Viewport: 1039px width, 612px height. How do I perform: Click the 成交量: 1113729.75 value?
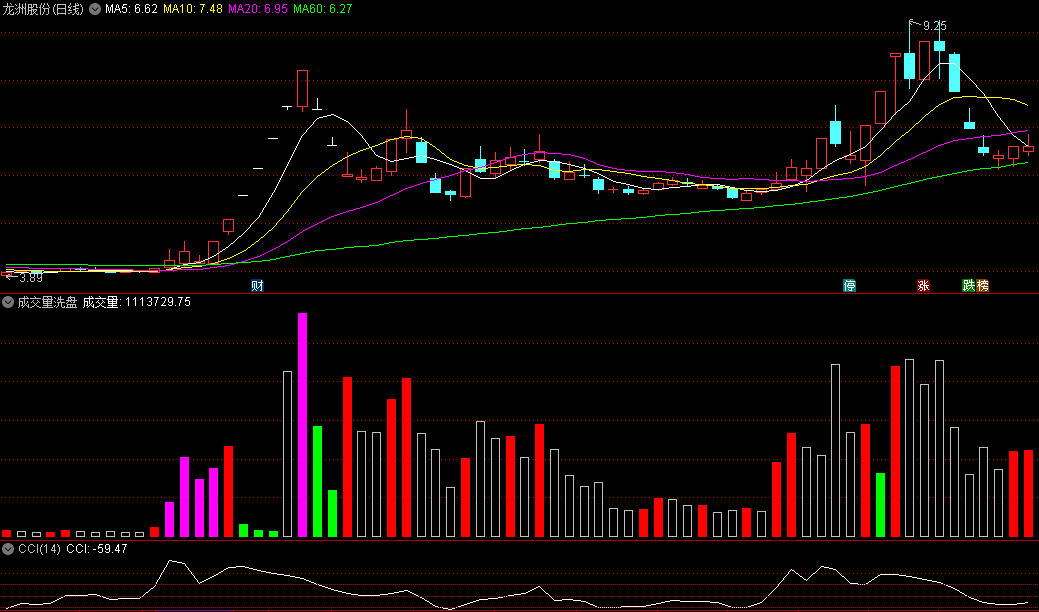point(137,303)
